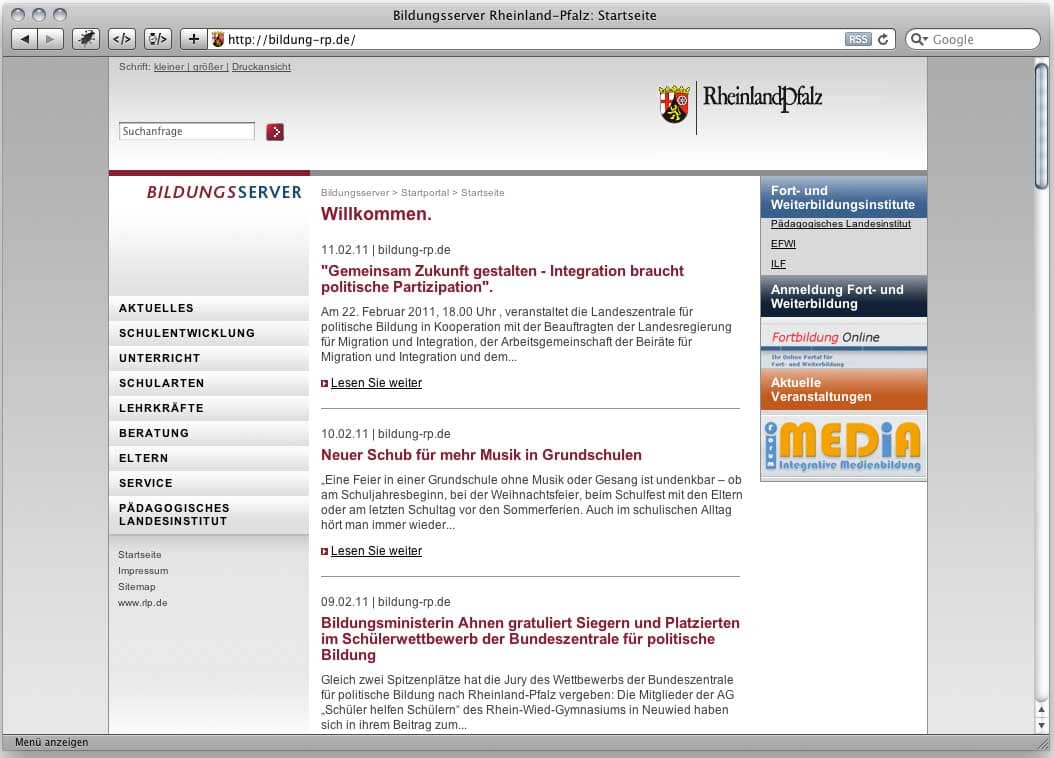The height and width of the screenshot is (758, 1054).
Task: Open Pädagogisches Landesinstitut link in right panel
Action: point(840,224)
